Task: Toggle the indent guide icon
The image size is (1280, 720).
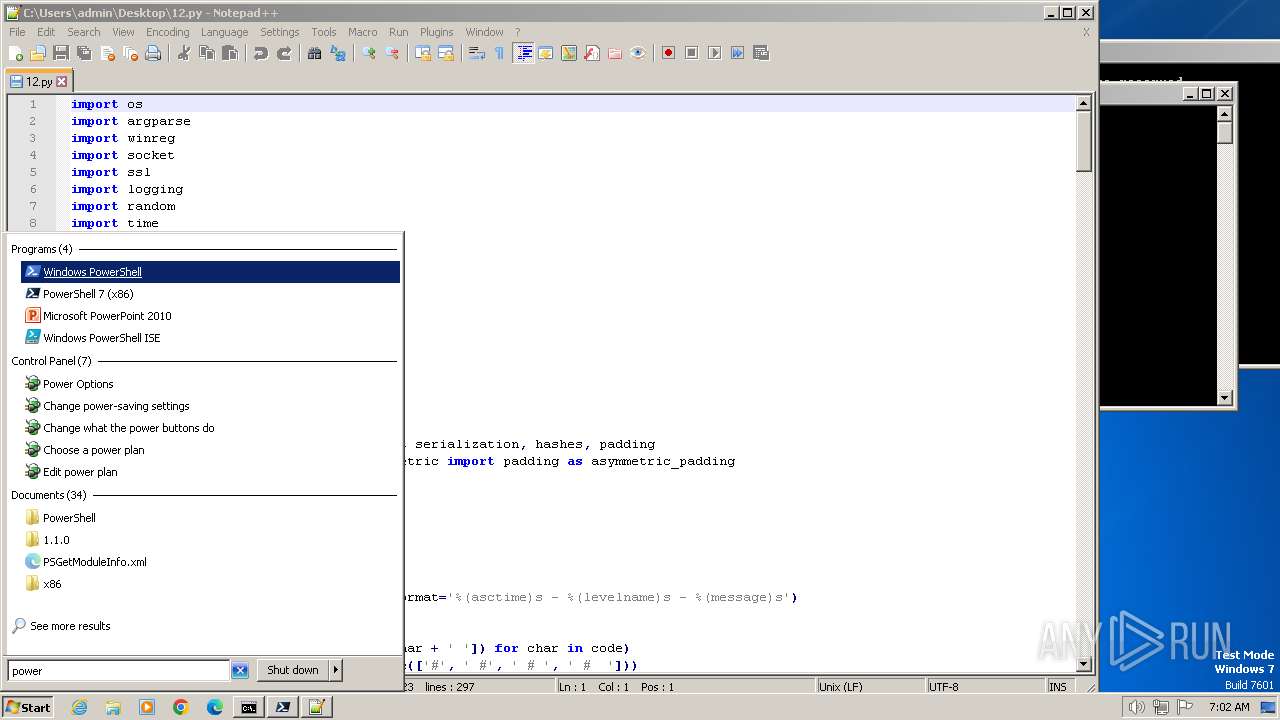Action: [x=523, y=53]
